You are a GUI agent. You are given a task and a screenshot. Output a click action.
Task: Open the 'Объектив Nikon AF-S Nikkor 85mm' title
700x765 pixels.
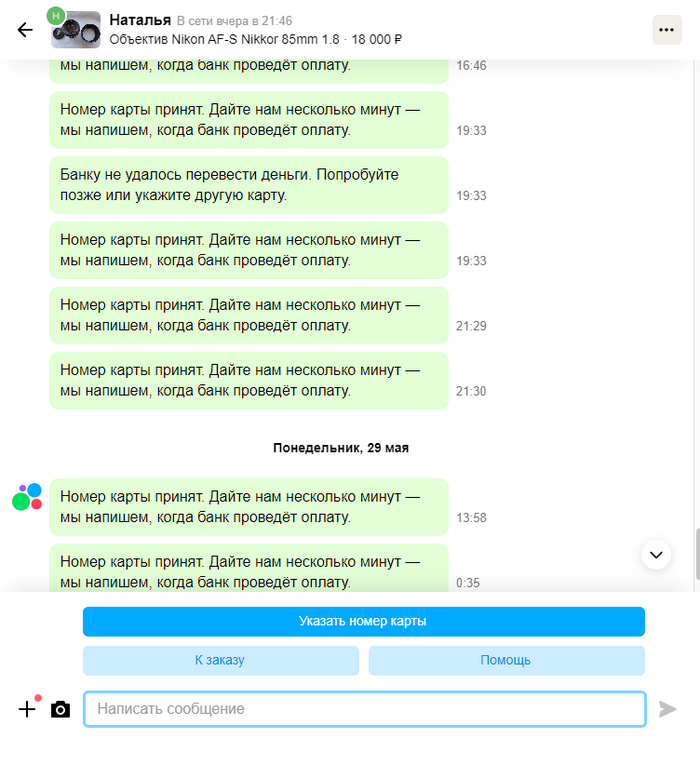coord(224,39)
